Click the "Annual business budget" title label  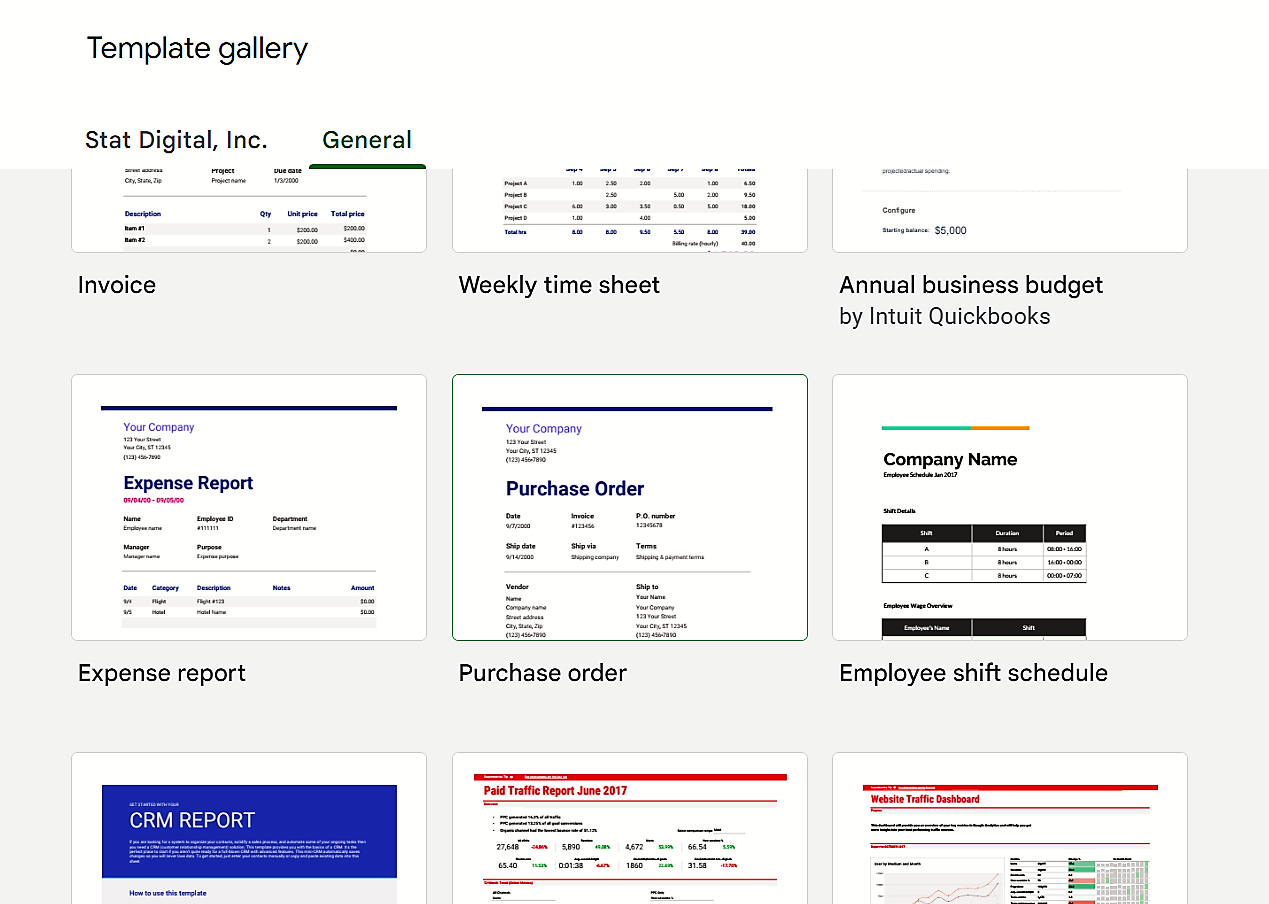coord(971,285)
